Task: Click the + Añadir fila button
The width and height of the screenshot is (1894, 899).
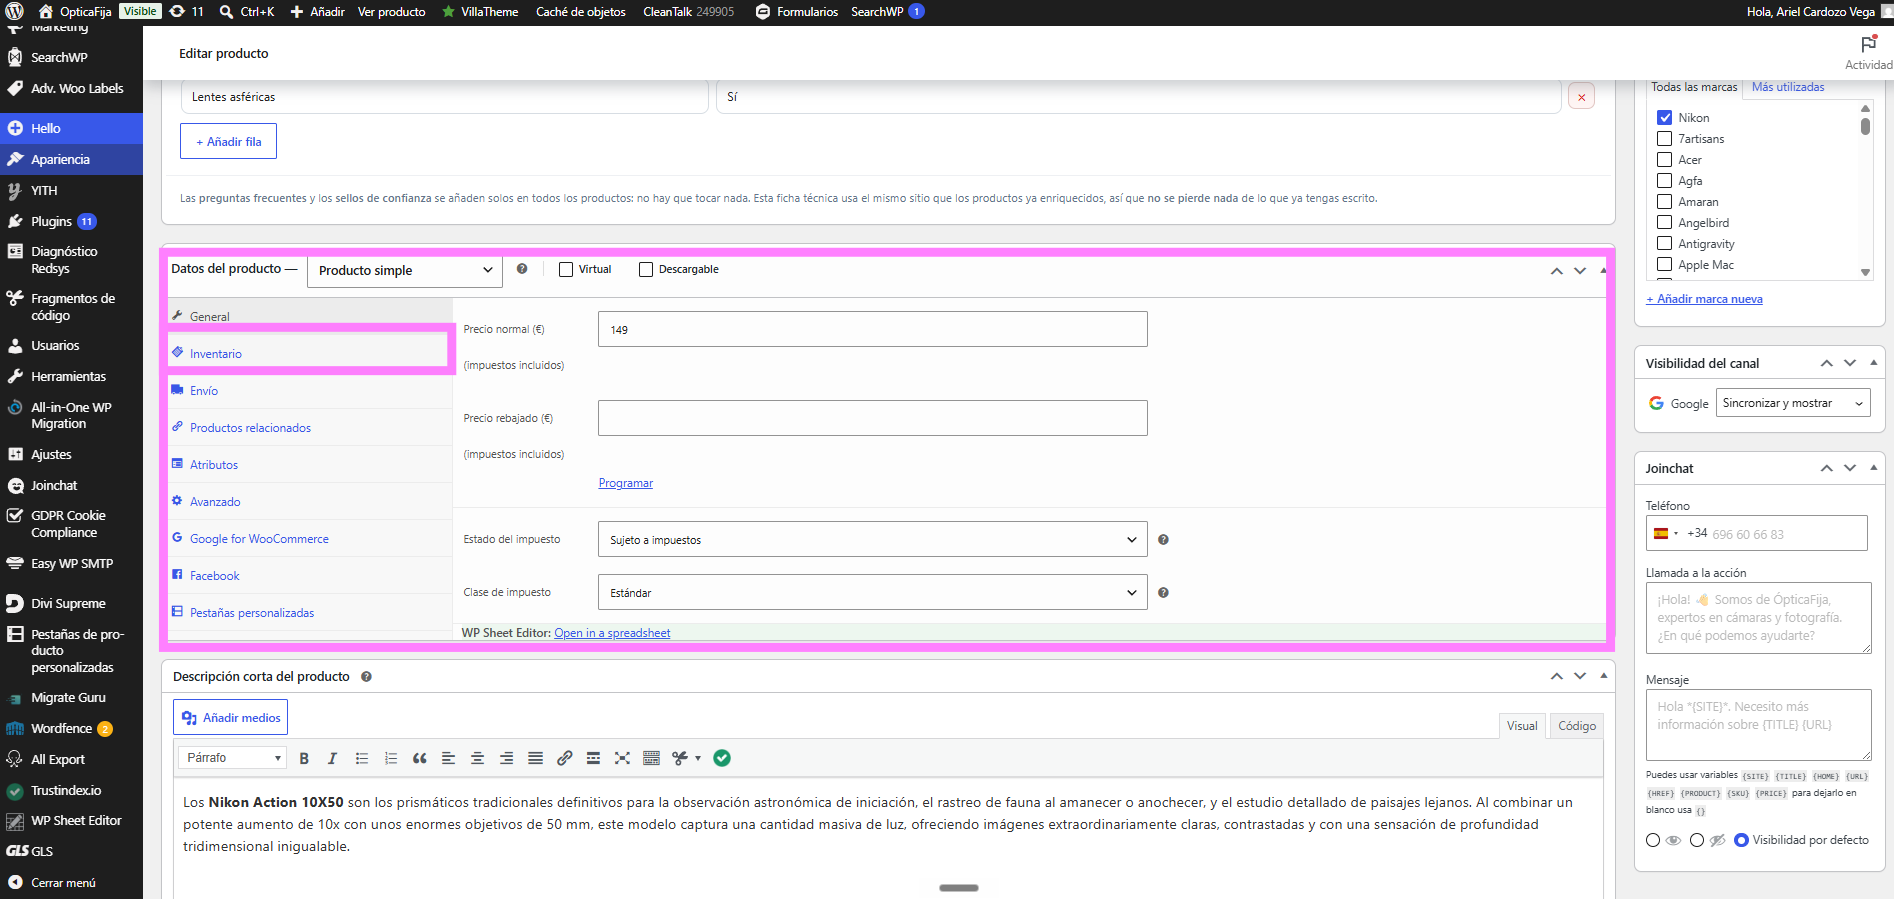Action: [228, 142]
